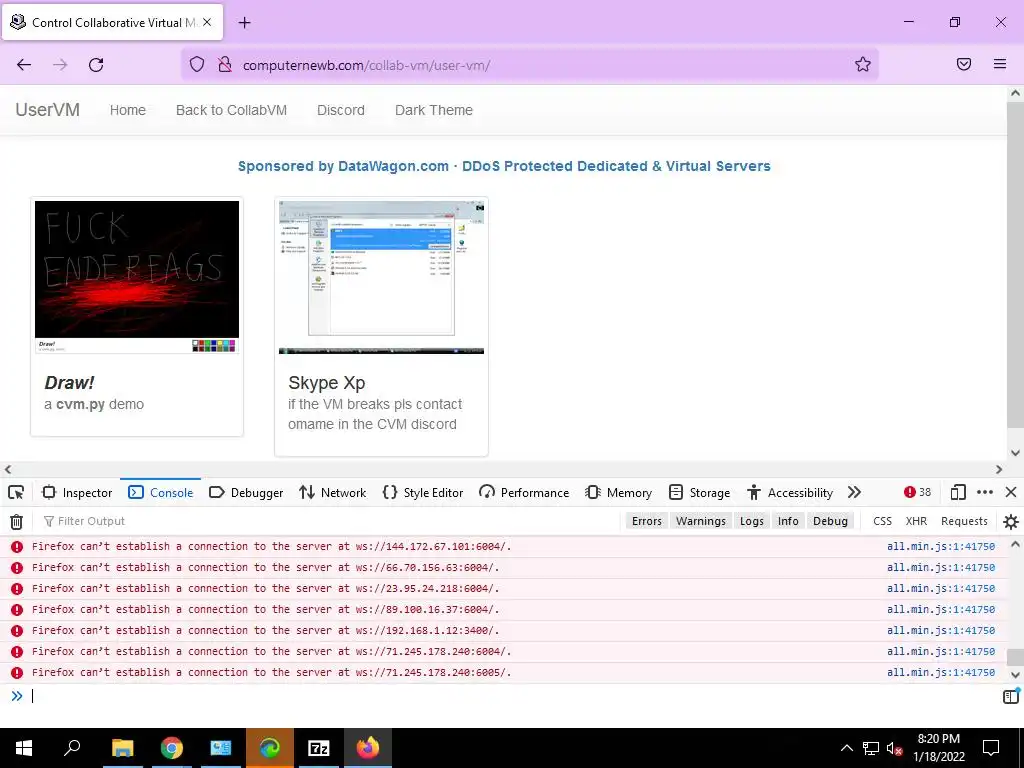This screenshot has width=1024, height=768.
Task: Toggle the Debug filter in console
Action: 830,521
